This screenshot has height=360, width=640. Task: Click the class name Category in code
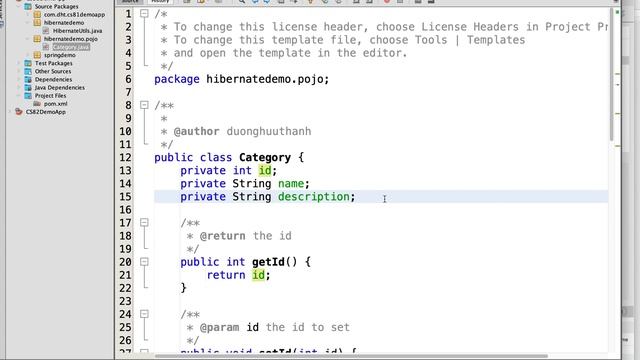tap(265, 158)
